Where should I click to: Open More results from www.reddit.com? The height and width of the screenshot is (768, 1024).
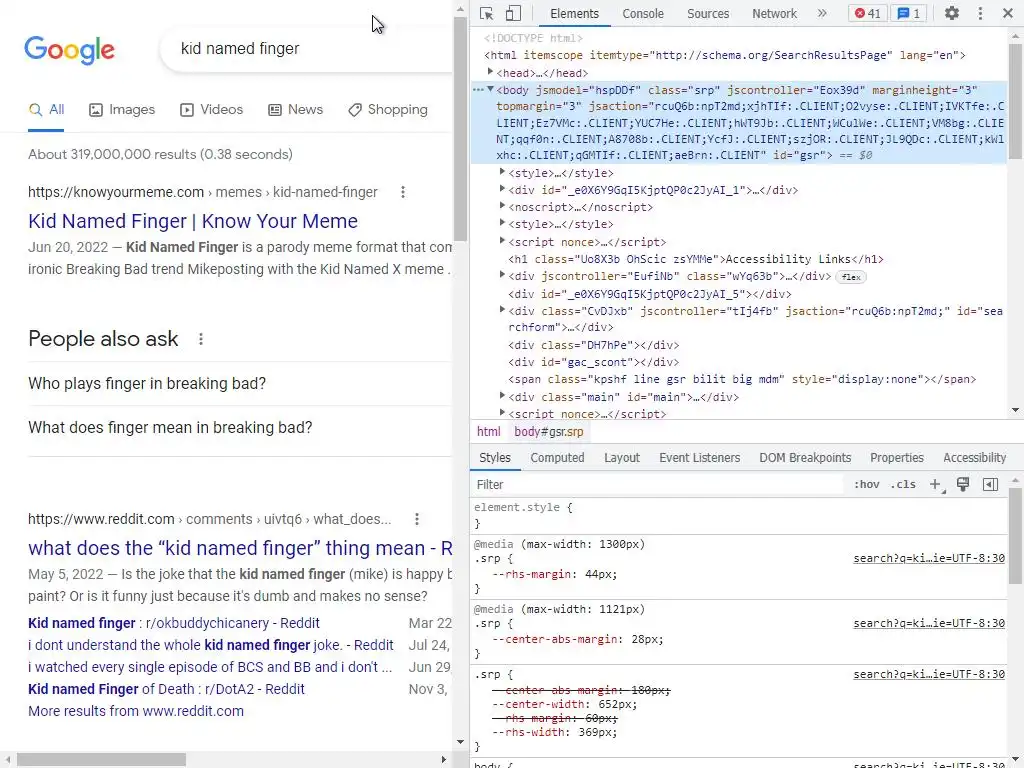point(136,711)
